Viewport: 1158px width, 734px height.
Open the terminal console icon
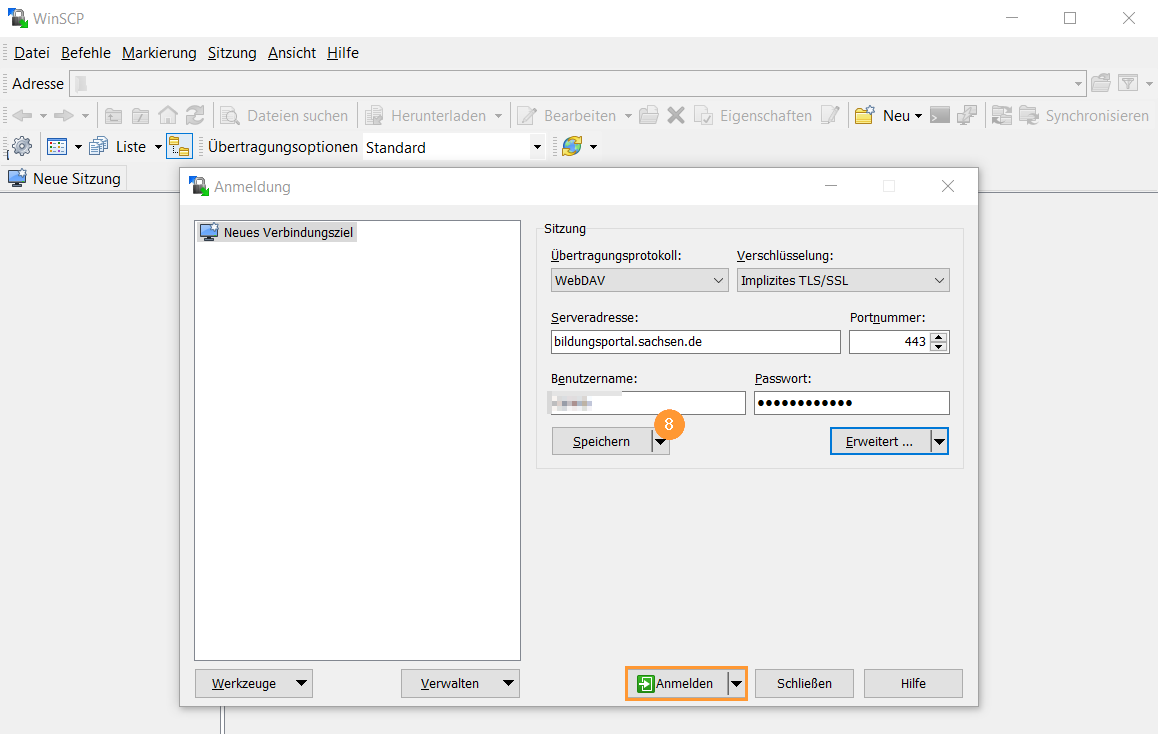coord(939,116)
